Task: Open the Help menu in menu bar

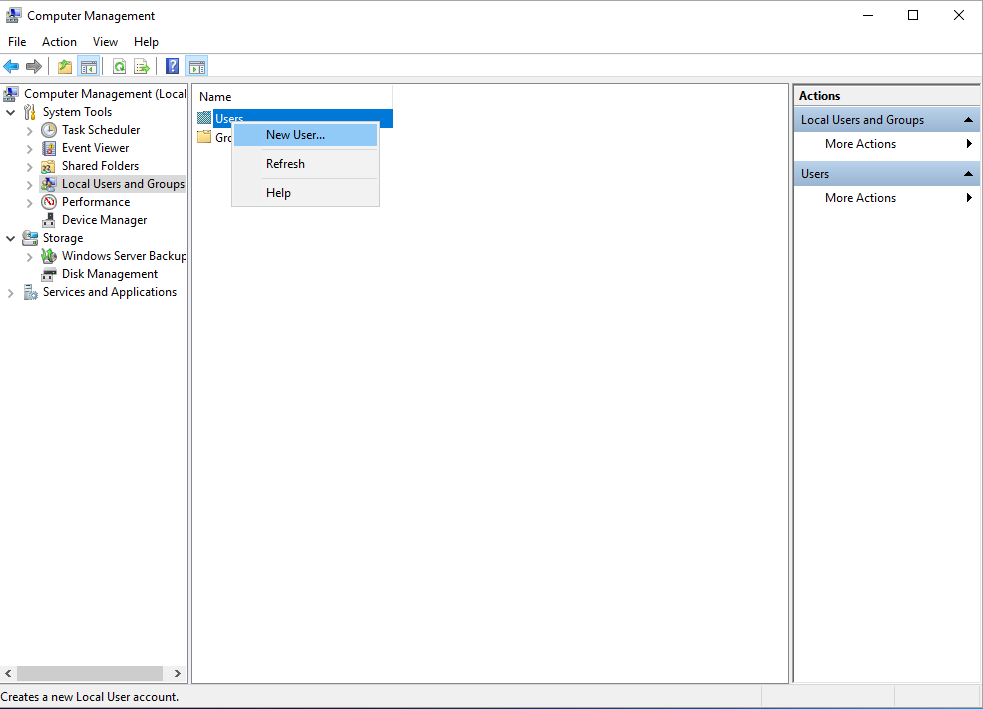Action: (x=146, y=41)
